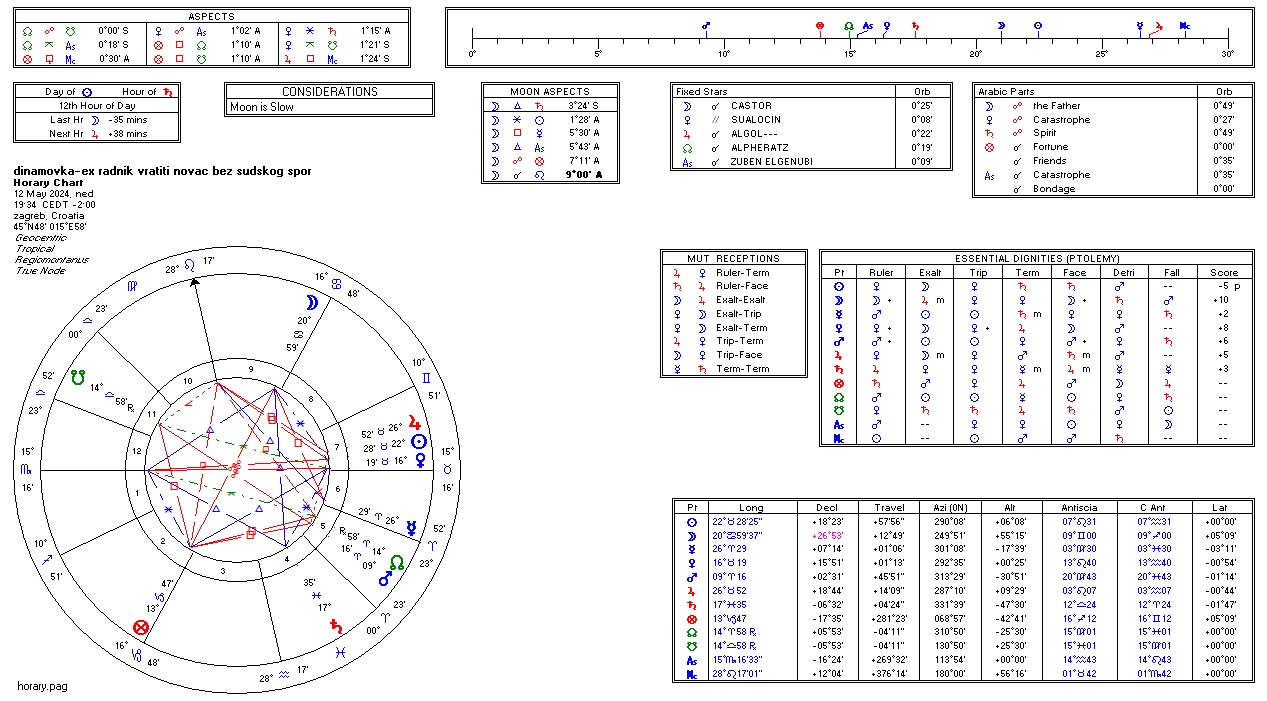Viewport: 1267px width, 701px height.
Task: Click the Moon glyph in the chart wheel
Action: (x=312, y=302)
